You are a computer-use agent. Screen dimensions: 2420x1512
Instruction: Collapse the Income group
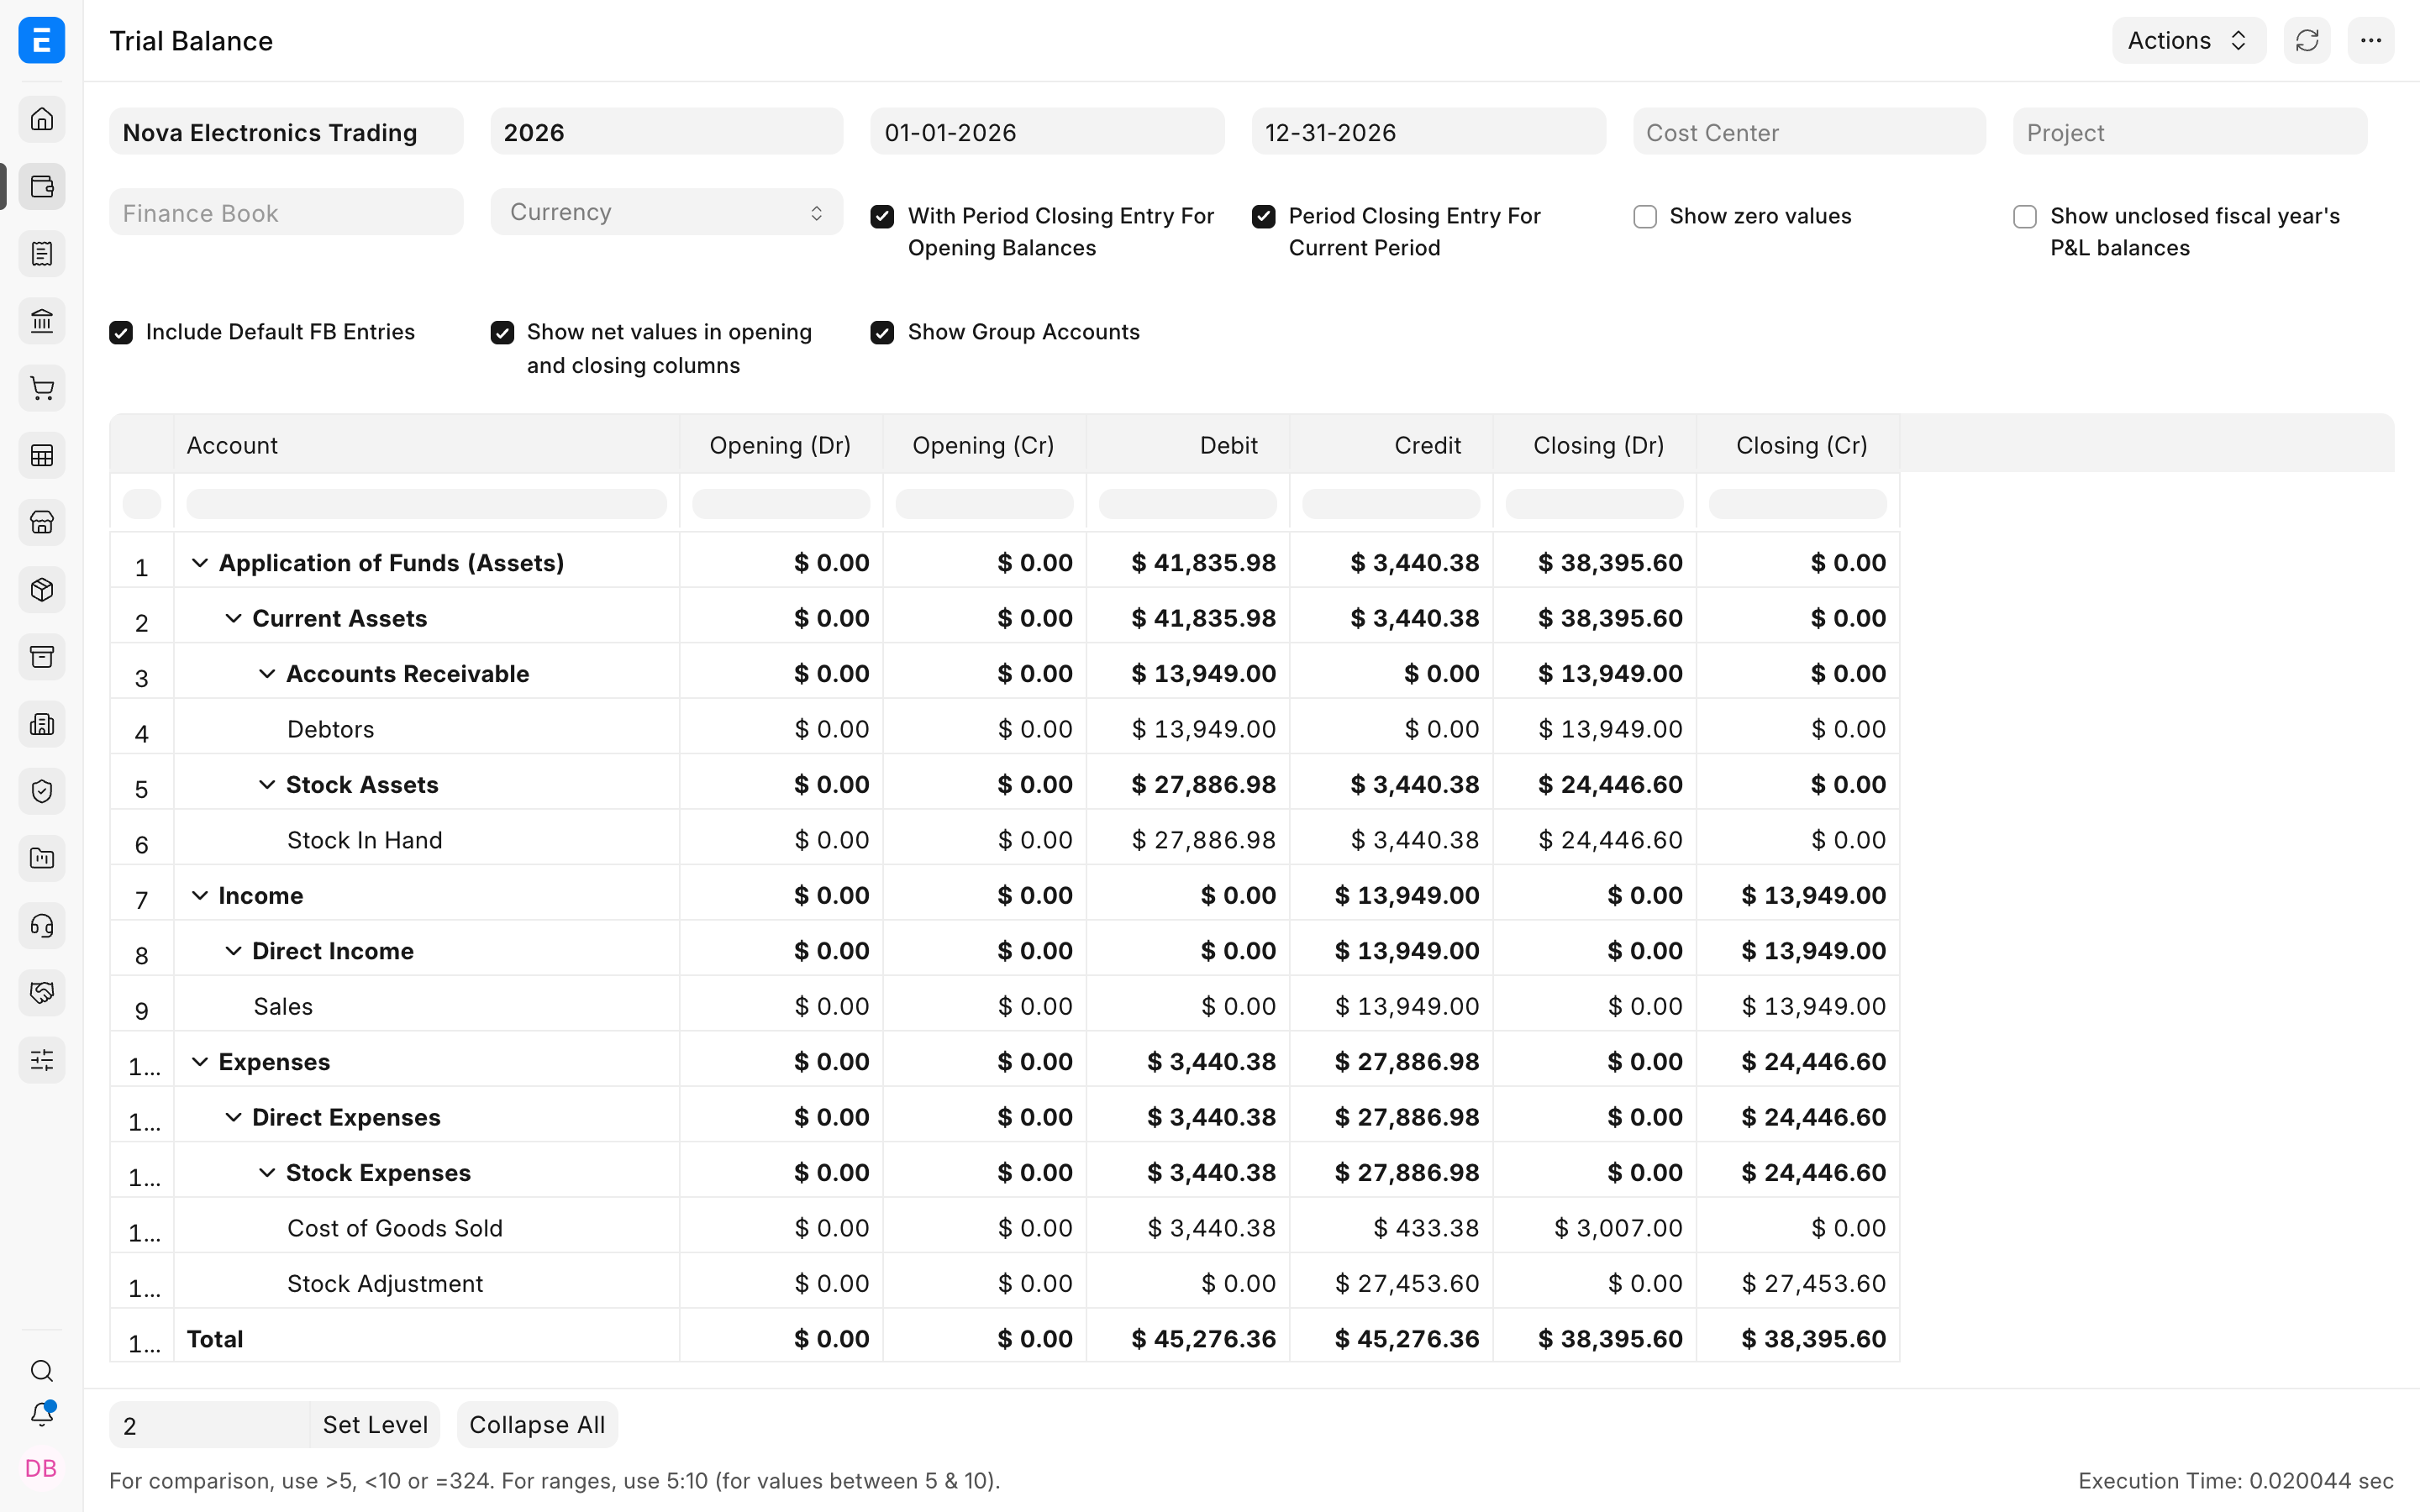click(200, 896)
